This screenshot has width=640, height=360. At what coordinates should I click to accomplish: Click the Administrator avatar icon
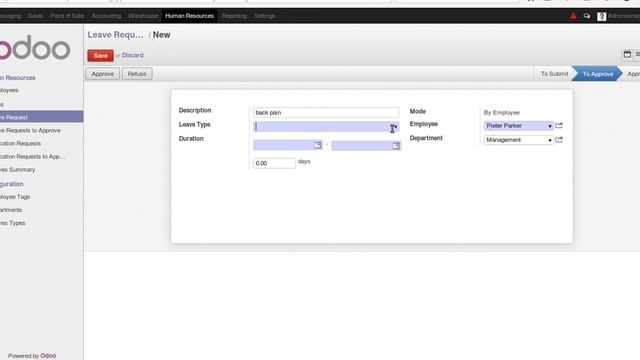click(601, 16)
